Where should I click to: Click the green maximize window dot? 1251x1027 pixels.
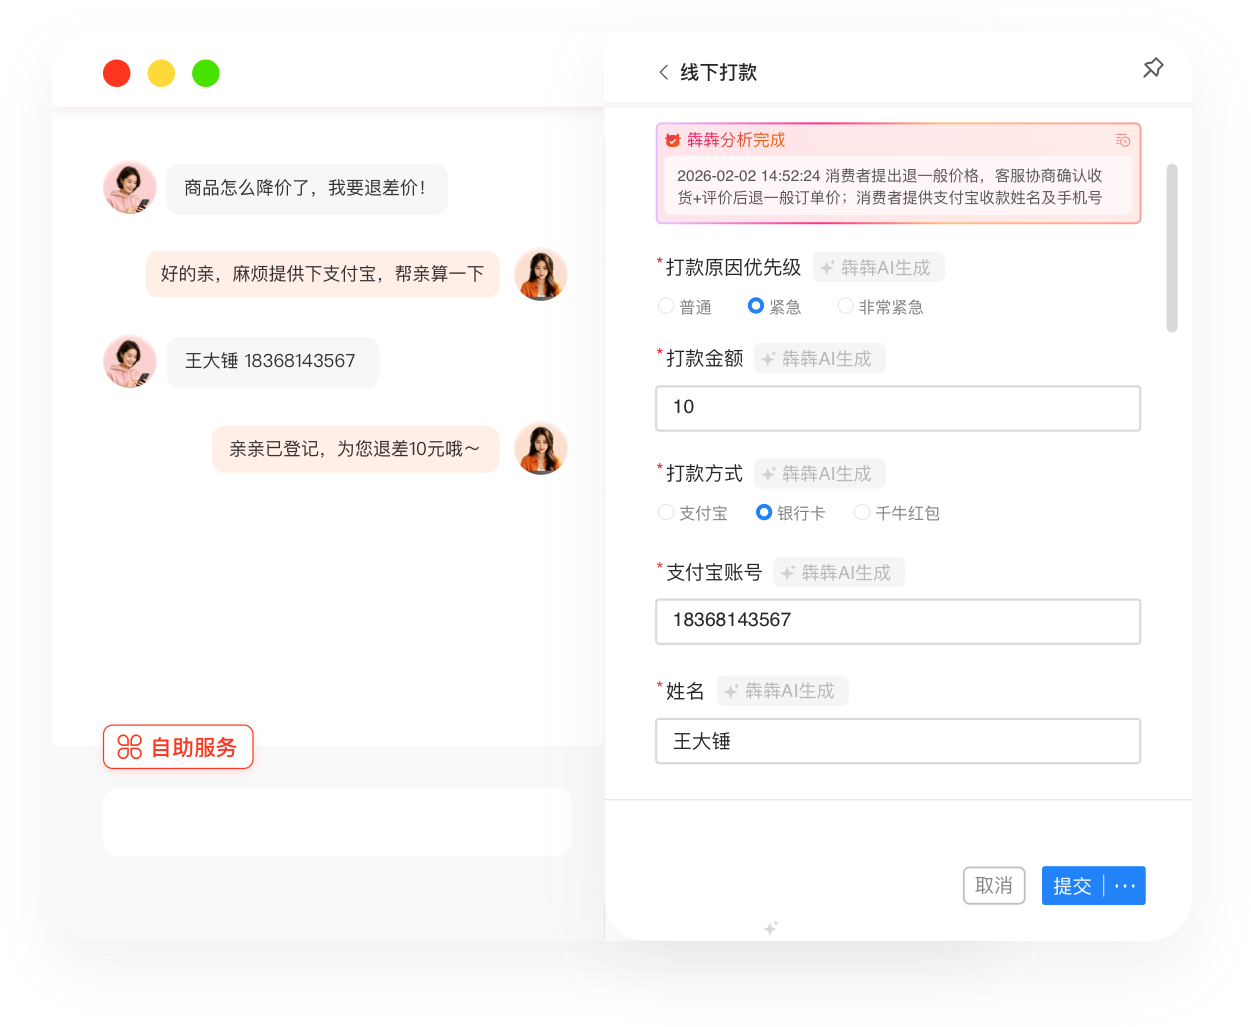tap(206, 73)
